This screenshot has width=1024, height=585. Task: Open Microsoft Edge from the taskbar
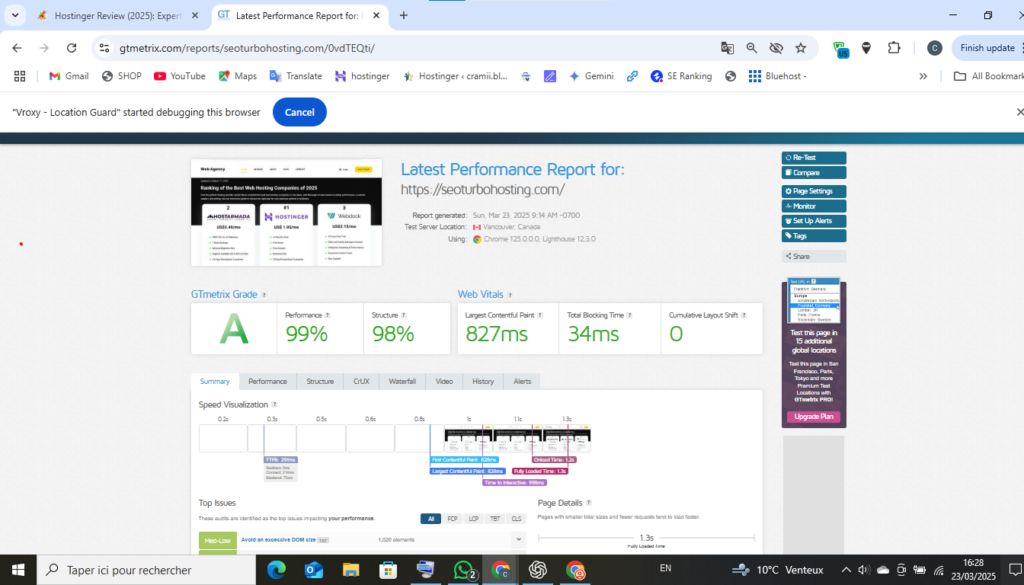click(276, 570)
